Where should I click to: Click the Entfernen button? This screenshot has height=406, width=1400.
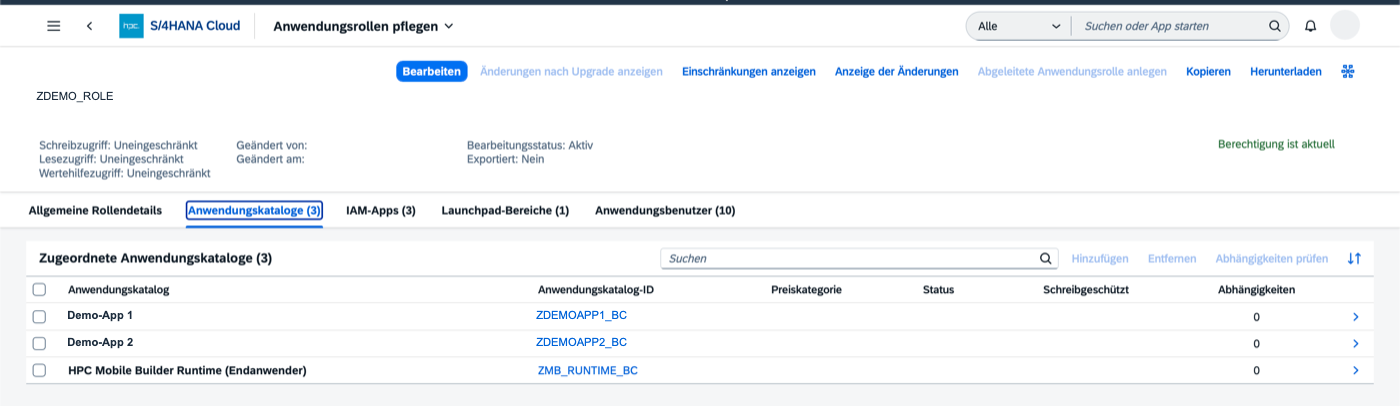click(1172, 258)
